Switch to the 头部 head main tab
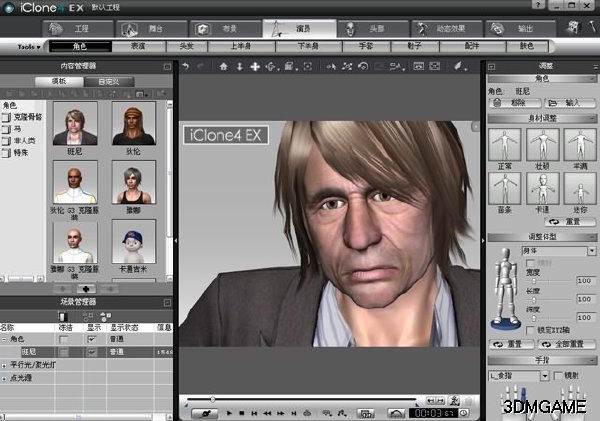The height and width of the screenshot is (421, 600). (x=373, y=29)
